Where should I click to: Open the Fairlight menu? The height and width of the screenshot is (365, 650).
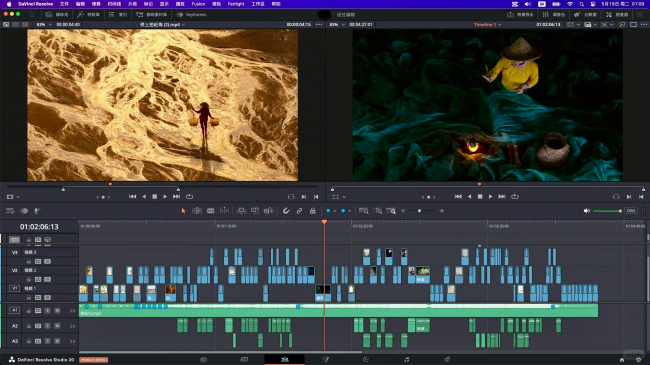pyautogui.click(x=236, y=4)
